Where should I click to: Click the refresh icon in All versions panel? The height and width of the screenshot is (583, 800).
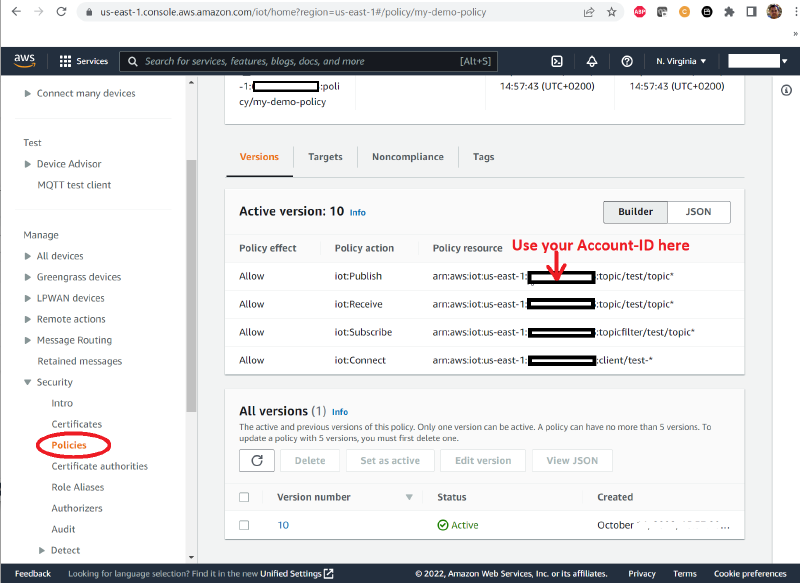click(257, 460)
